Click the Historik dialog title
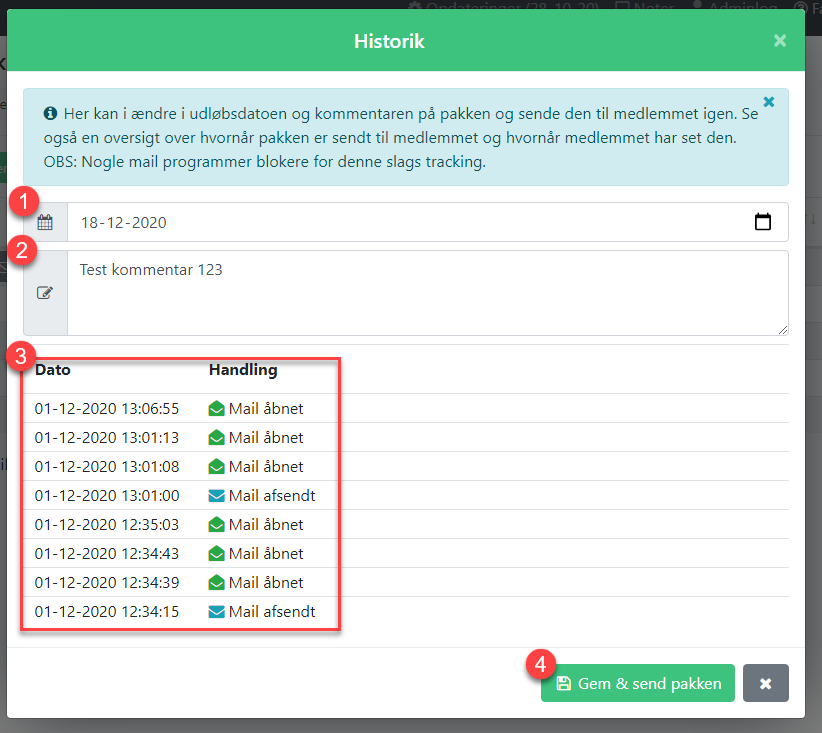The image size is (822, 733). (389, 41)
